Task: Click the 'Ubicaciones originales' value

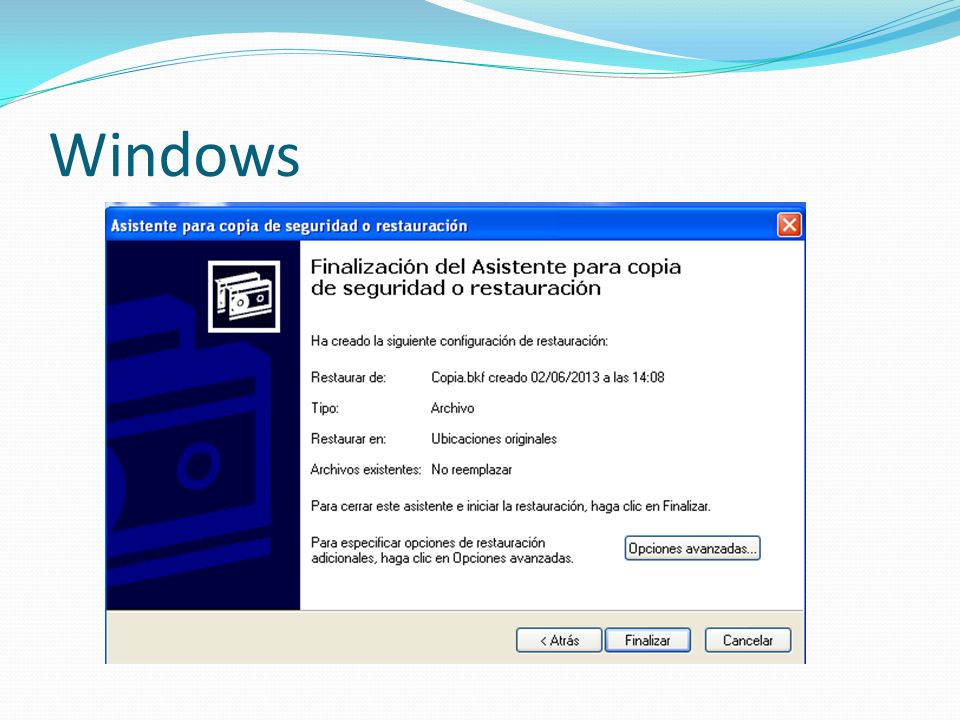Action: (x=493, y=439)
